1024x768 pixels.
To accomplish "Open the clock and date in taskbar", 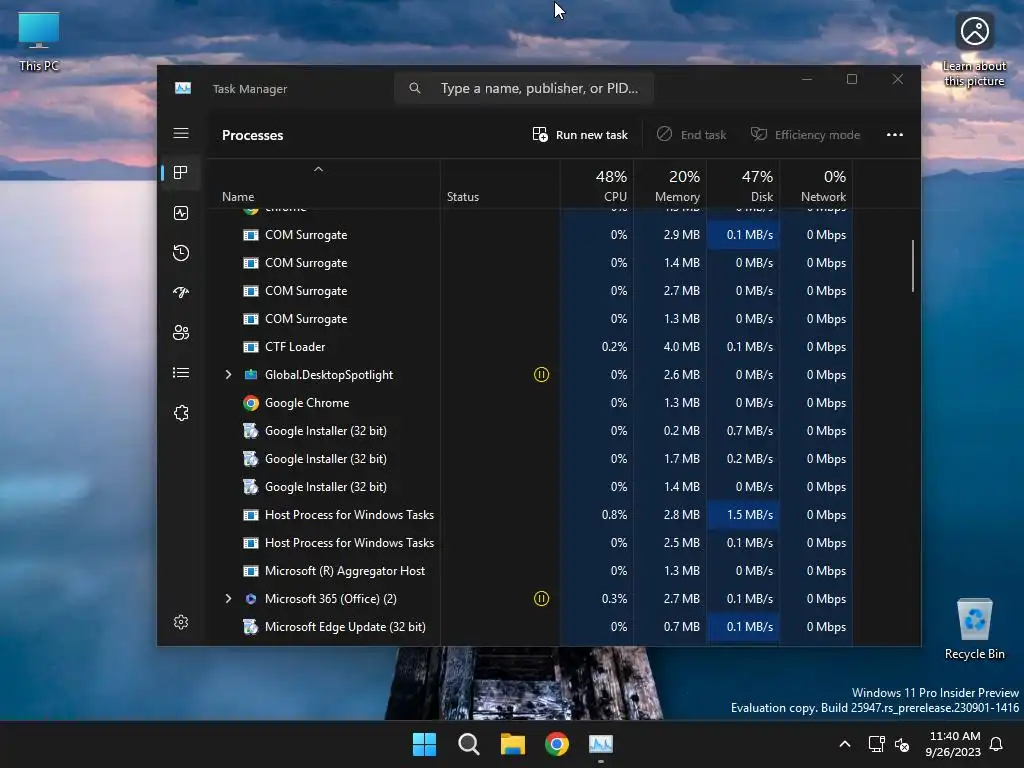I will point(954,744).
